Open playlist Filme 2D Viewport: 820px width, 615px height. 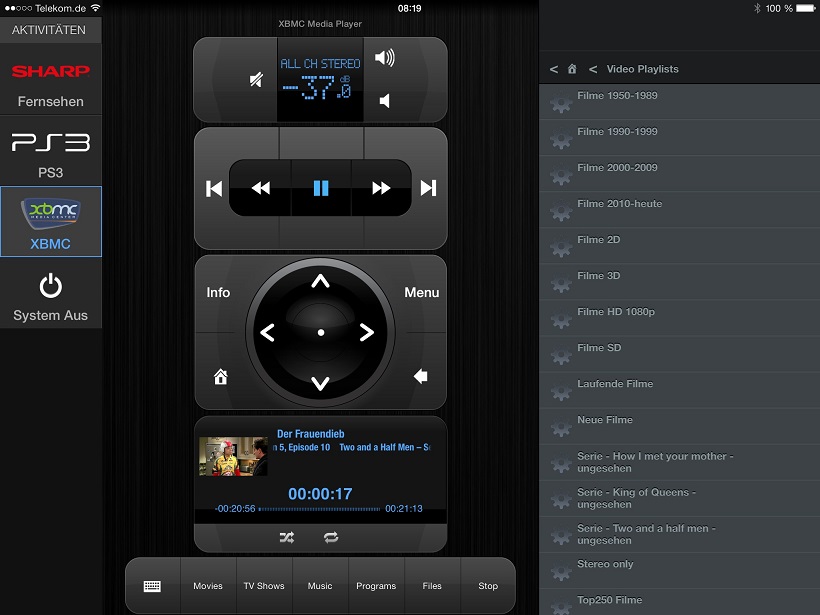pos(679,246)
